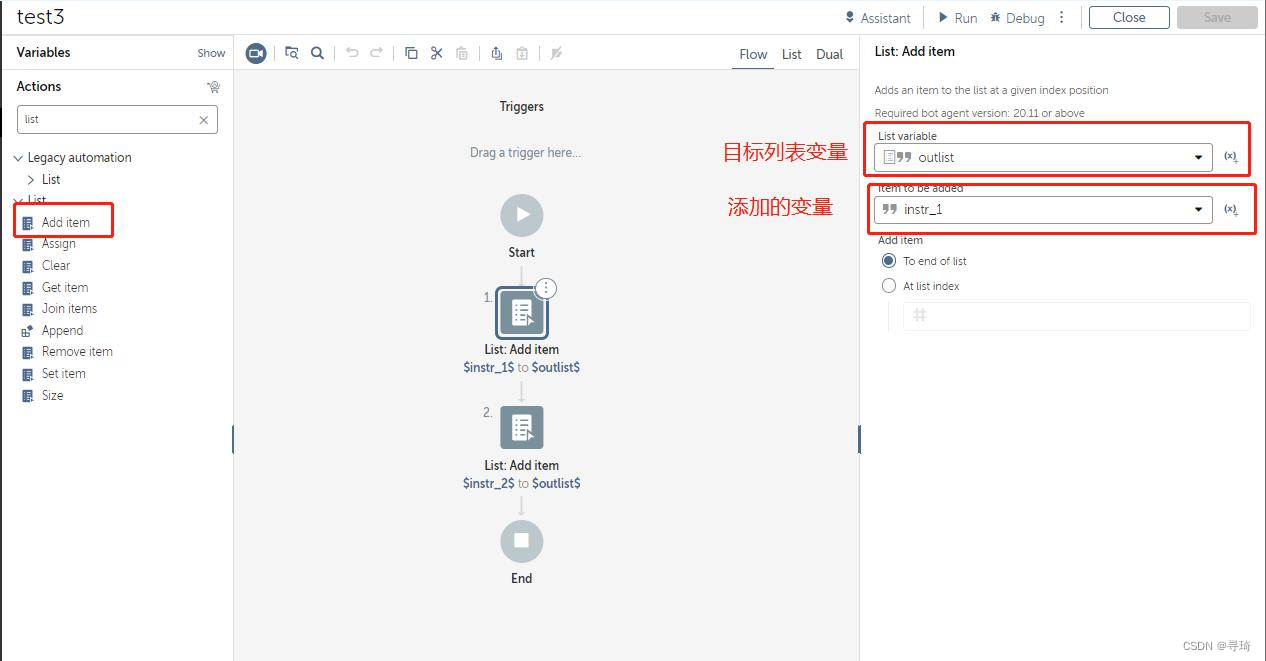Switch to the Dual view tab
The image size is (1266, 661).
click(829, 55)
